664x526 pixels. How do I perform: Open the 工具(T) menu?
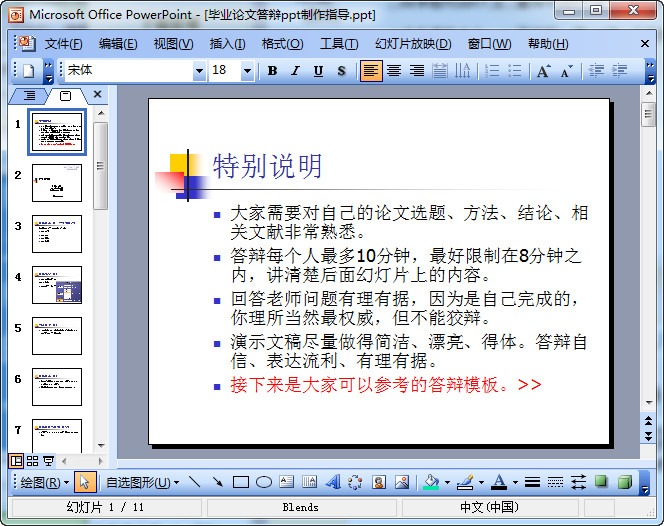coord(339,44)
